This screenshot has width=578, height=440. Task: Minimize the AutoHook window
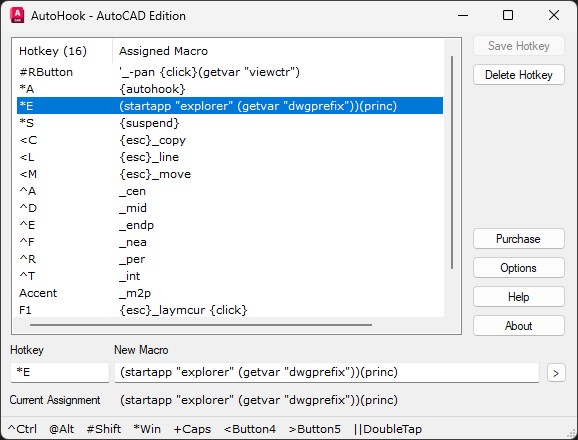(463, 15)
